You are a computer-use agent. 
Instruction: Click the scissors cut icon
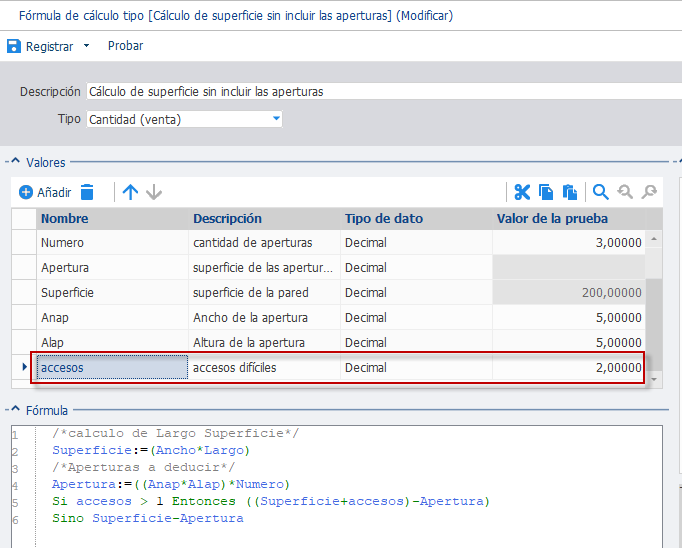(522, 192)
